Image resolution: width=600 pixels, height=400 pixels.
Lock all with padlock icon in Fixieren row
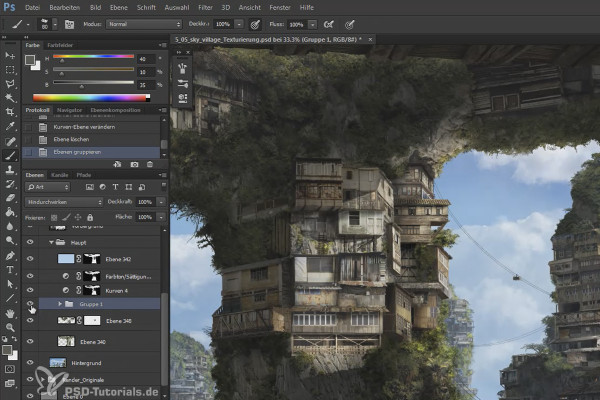coord(90,217)
